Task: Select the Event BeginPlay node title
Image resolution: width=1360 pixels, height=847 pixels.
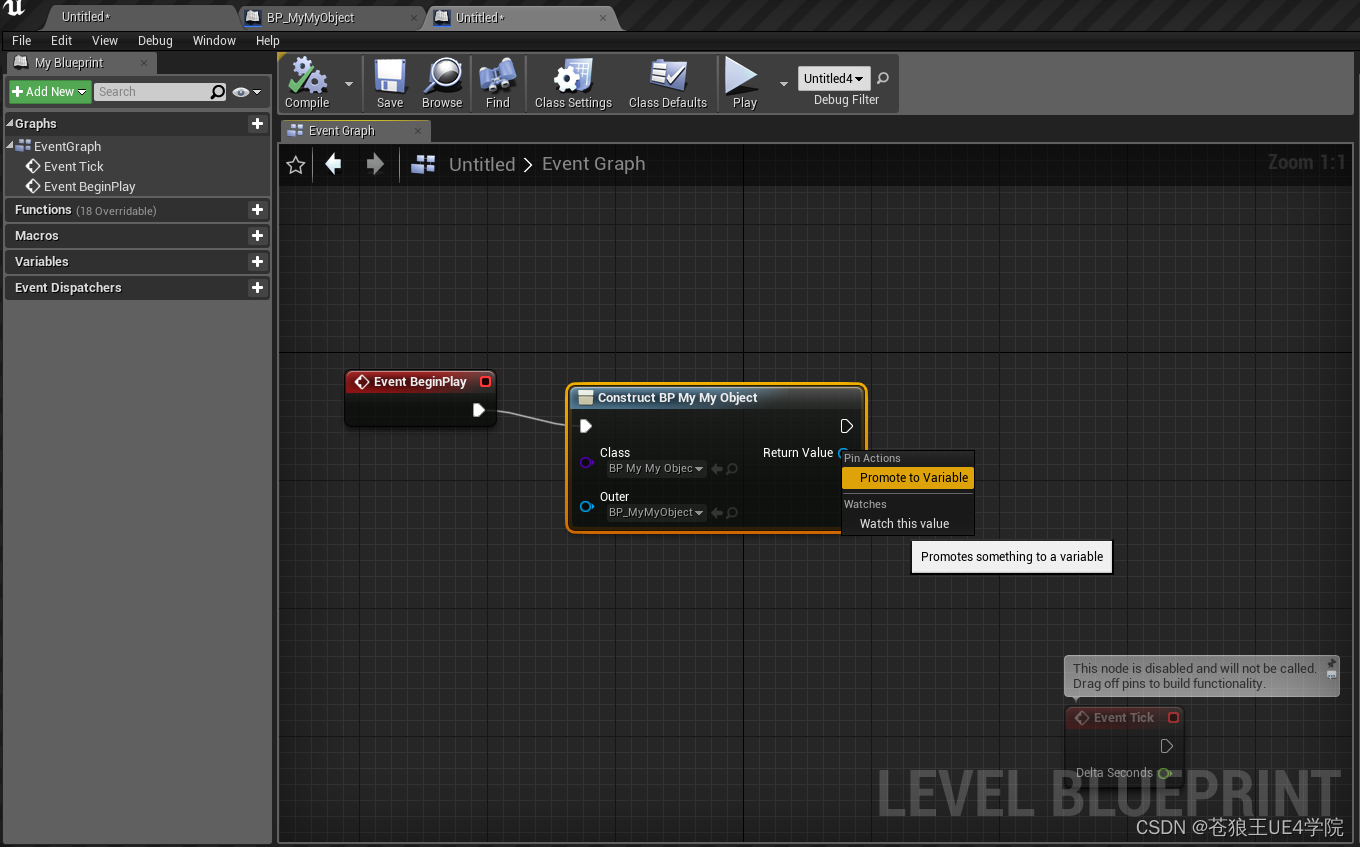Action: [420, 382]
